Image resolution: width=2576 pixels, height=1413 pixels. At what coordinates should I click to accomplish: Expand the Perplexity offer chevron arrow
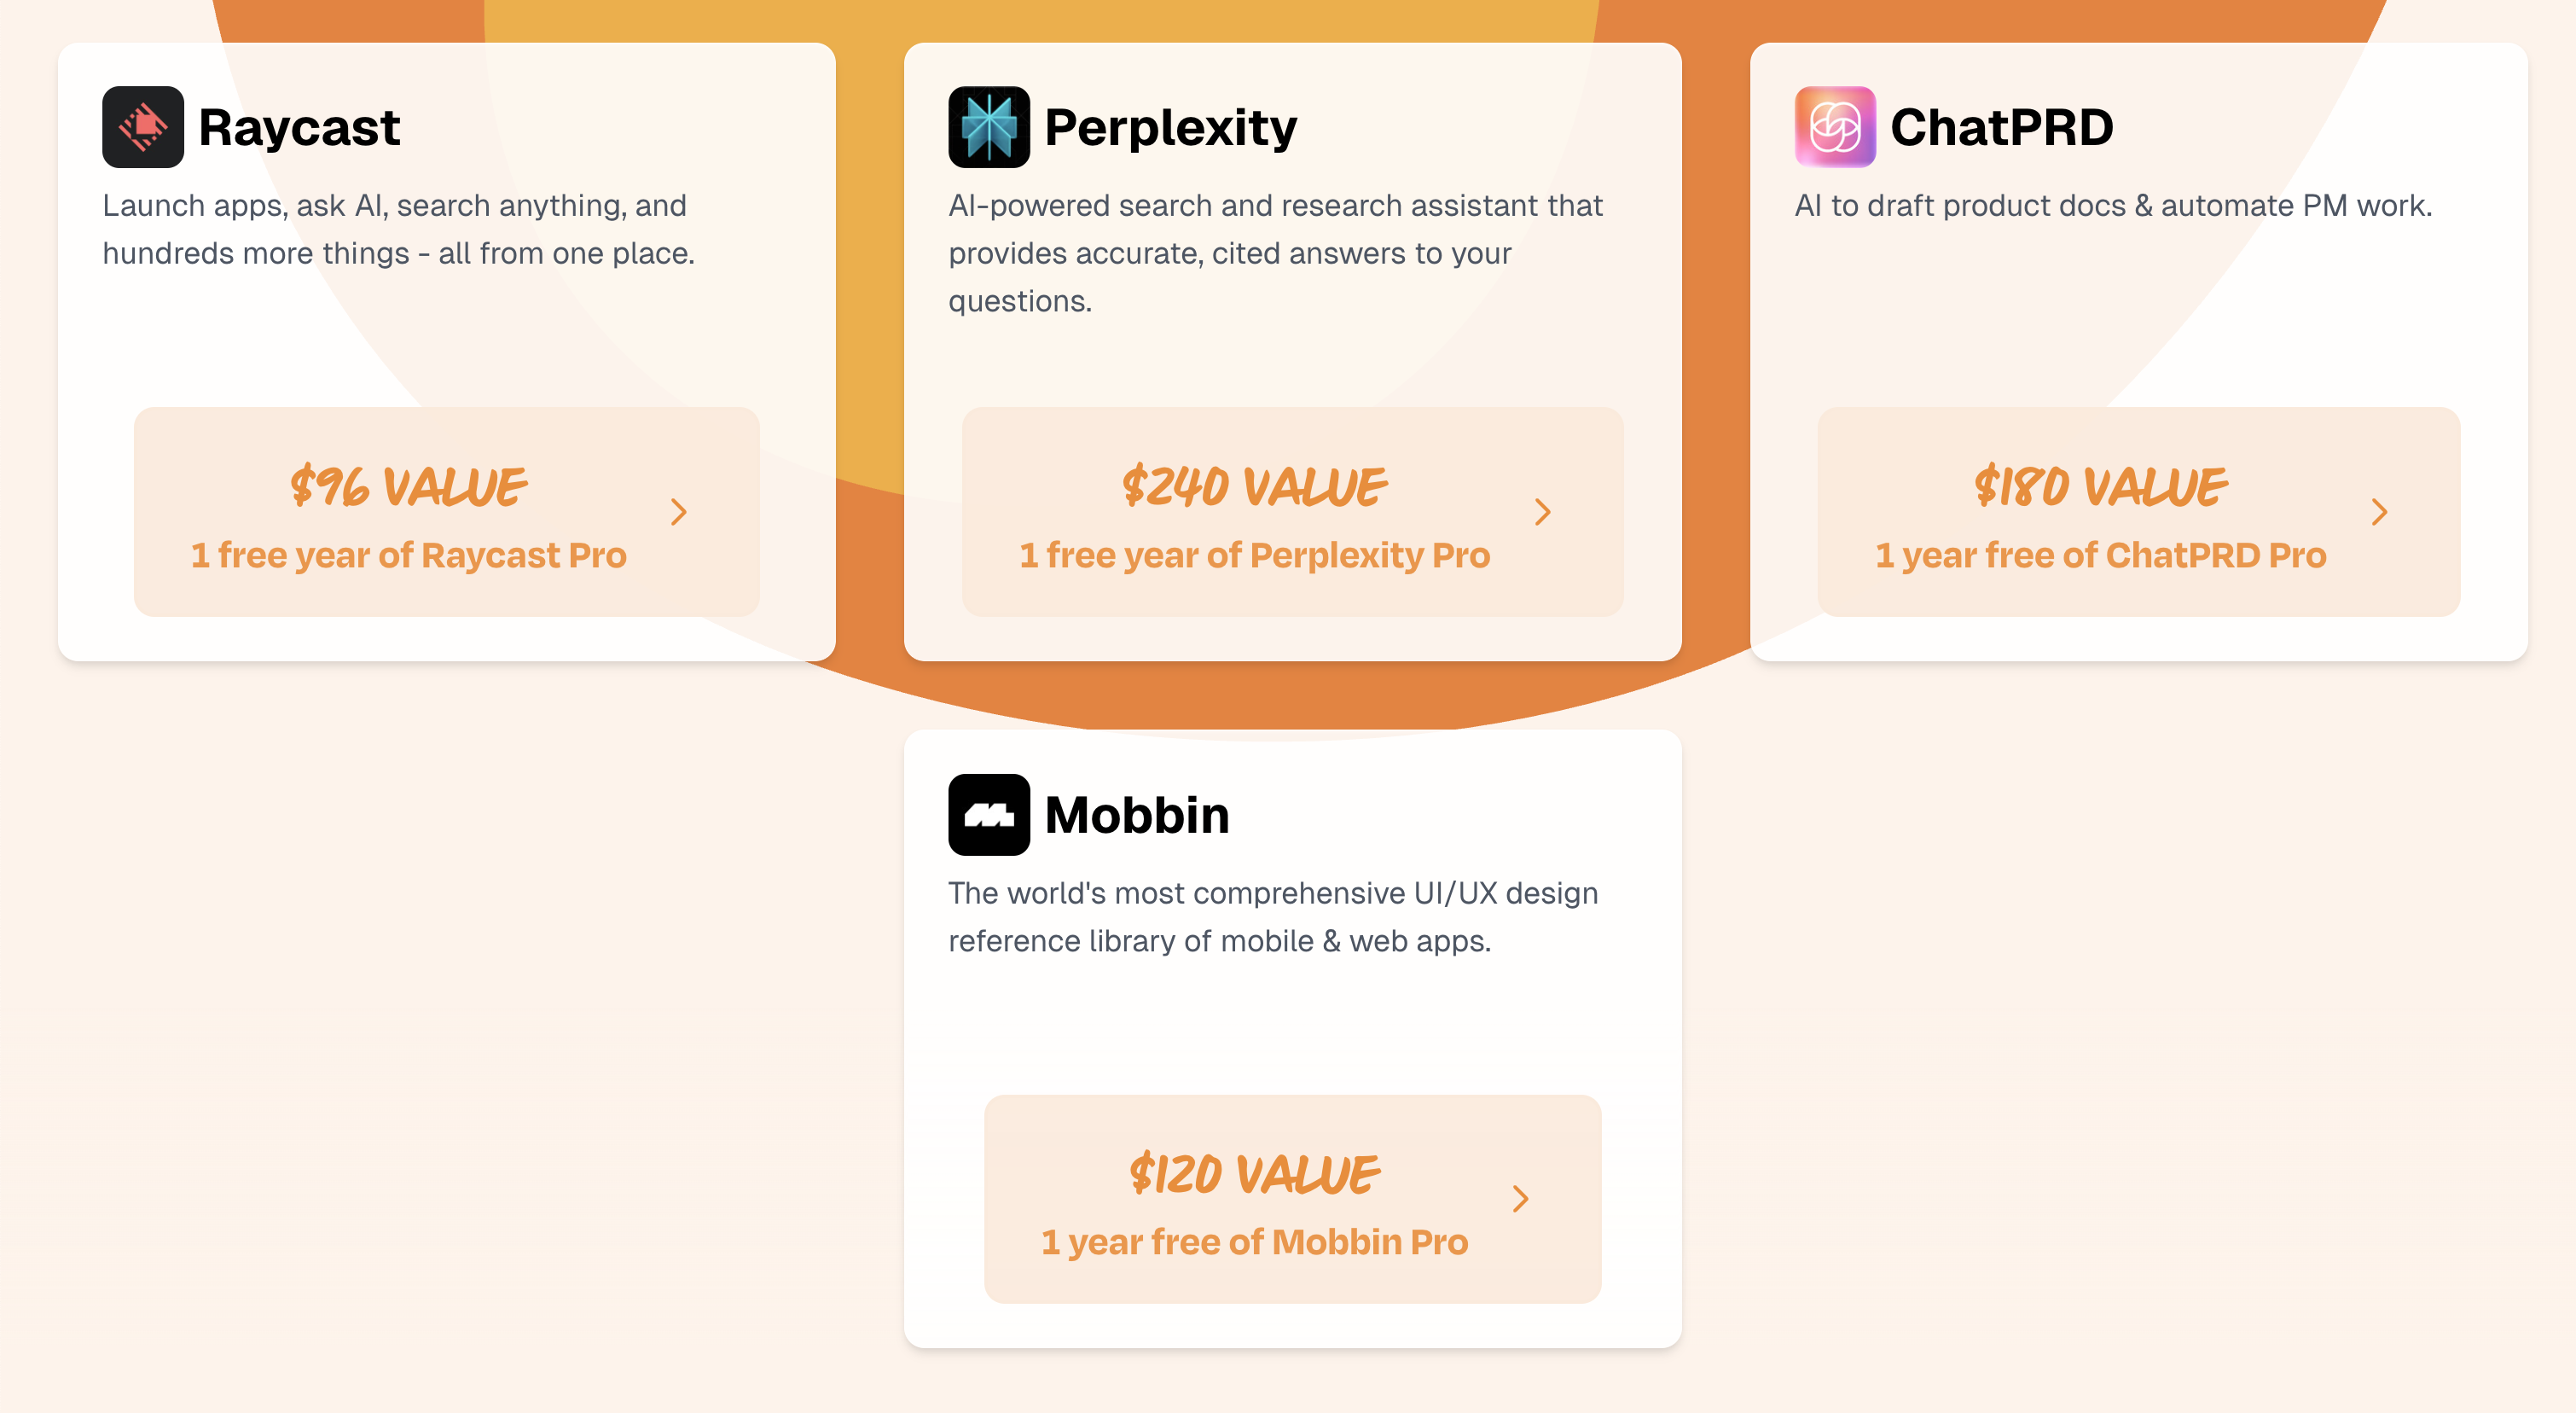click(1543, 512)
